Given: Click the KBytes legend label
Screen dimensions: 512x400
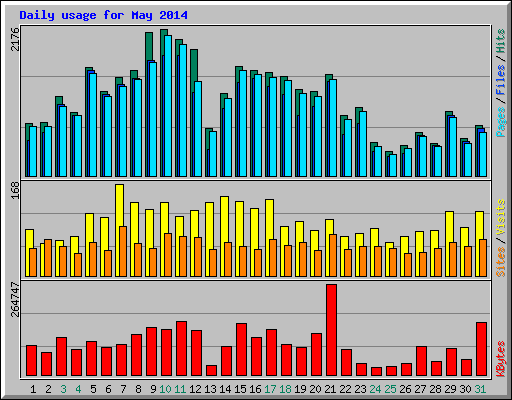Looking at the screenshot, I should [x=501, y=359].
